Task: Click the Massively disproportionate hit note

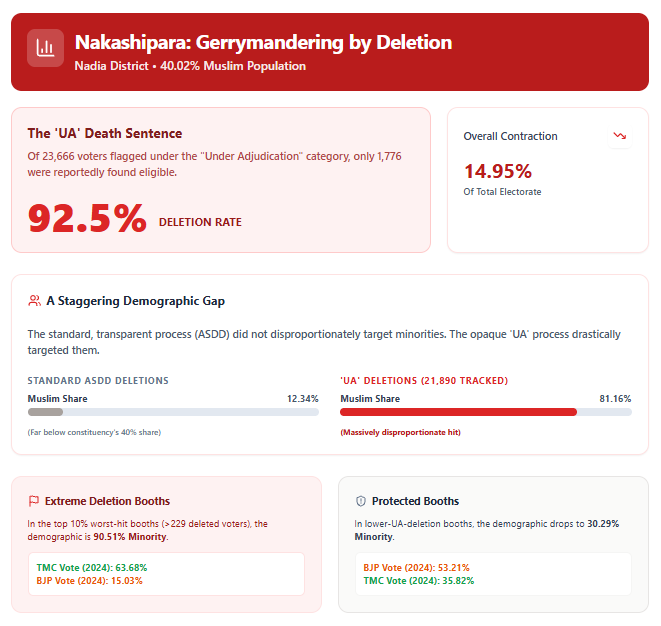Action: pyautogui.click(x=400, y=432)
